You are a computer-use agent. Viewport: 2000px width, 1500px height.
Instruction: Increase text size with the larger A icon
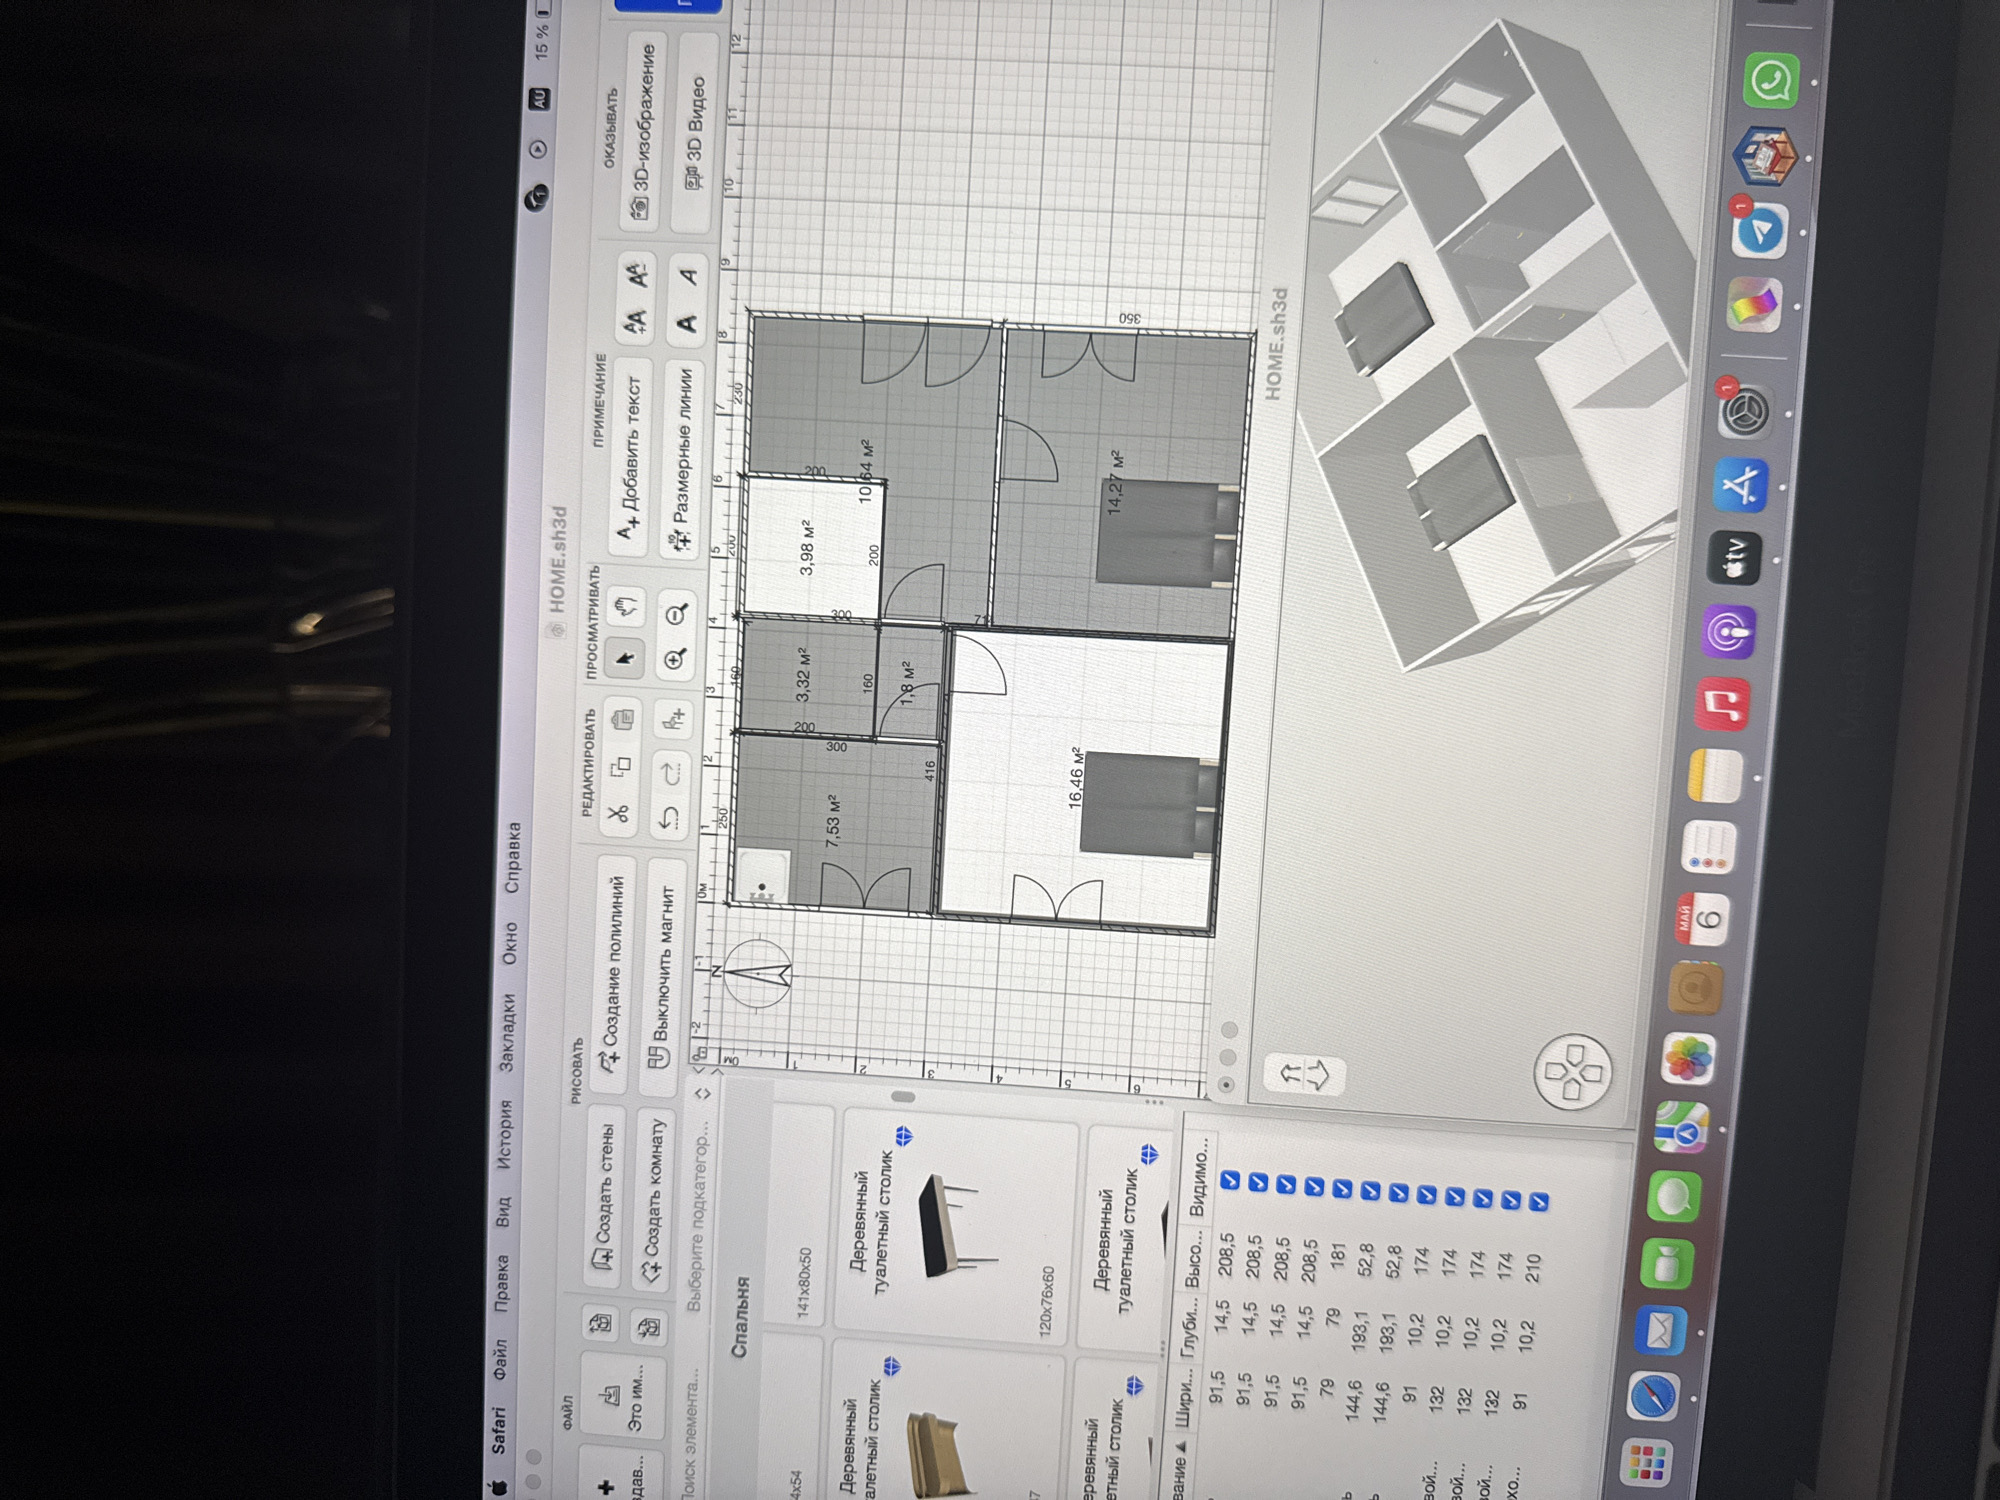[633, 324]
